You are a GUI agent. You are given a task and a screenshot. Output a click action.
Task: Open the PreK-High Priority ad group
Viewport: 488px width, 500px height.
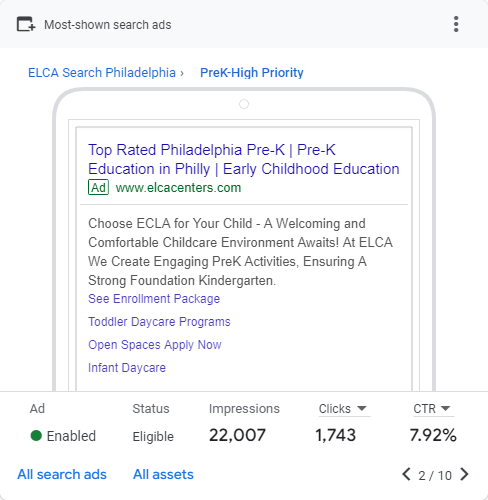click(252, 73)
